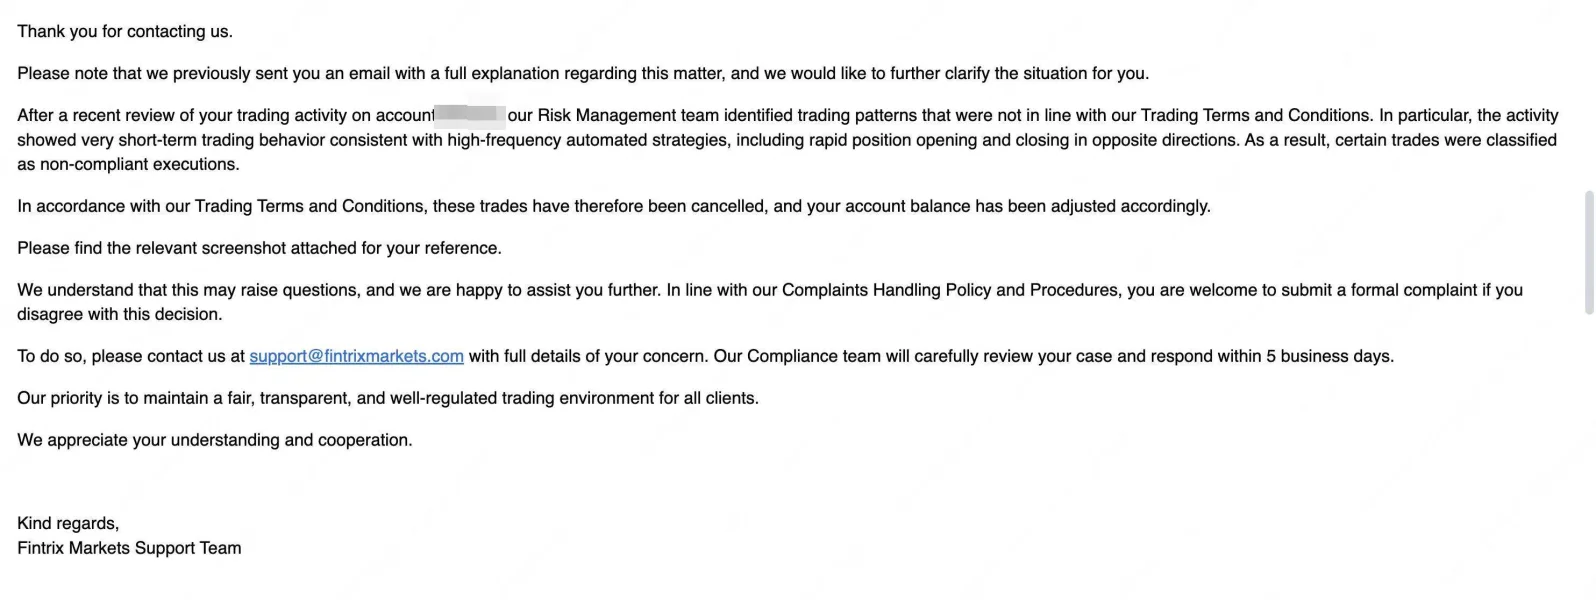Click the "relevant screenshot attached" sentence

260,248
